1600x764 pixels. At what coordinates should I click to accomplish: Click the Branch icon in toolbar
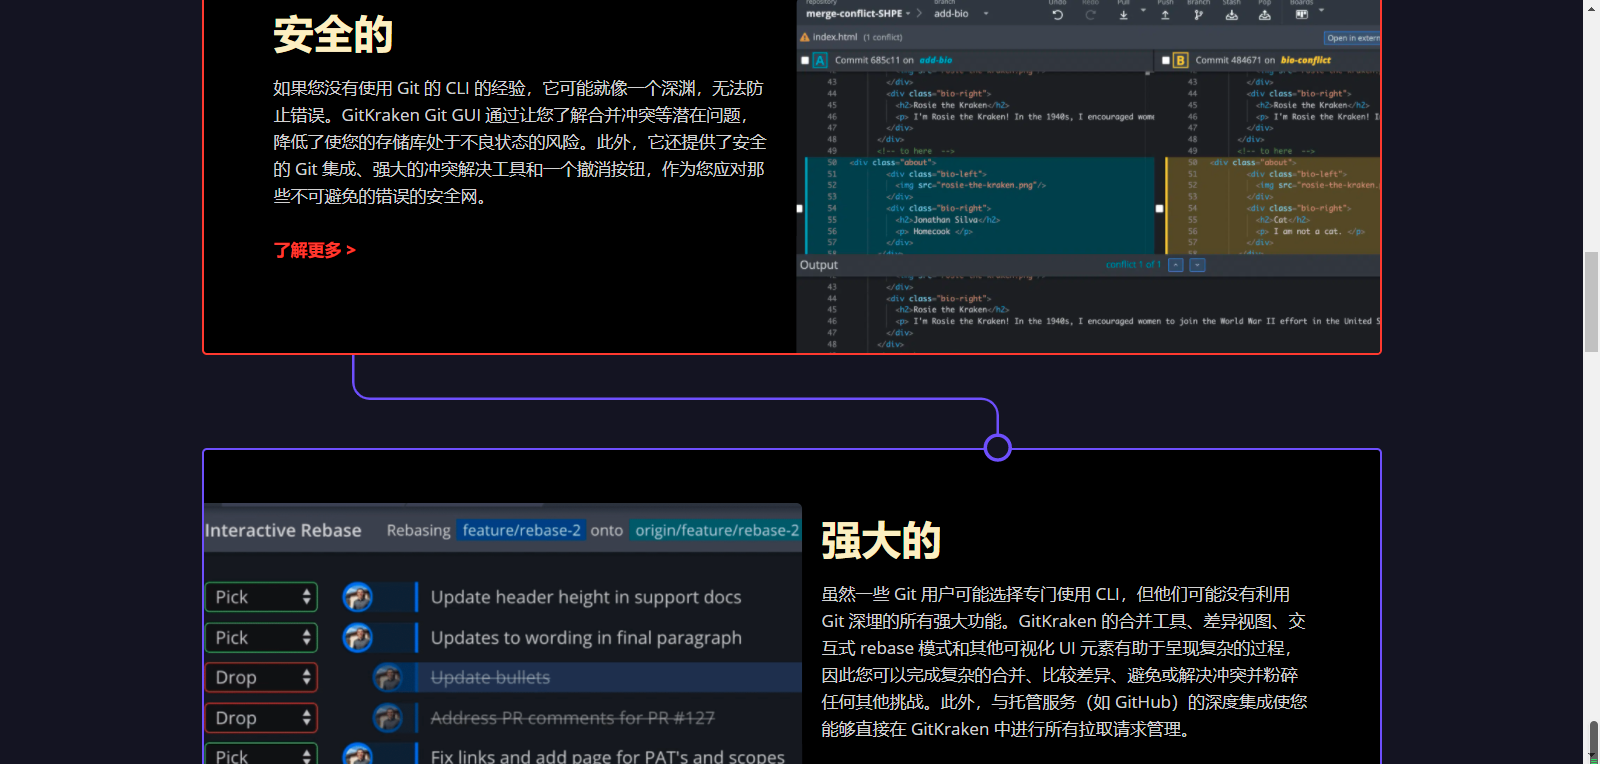tap(1198, 14)
